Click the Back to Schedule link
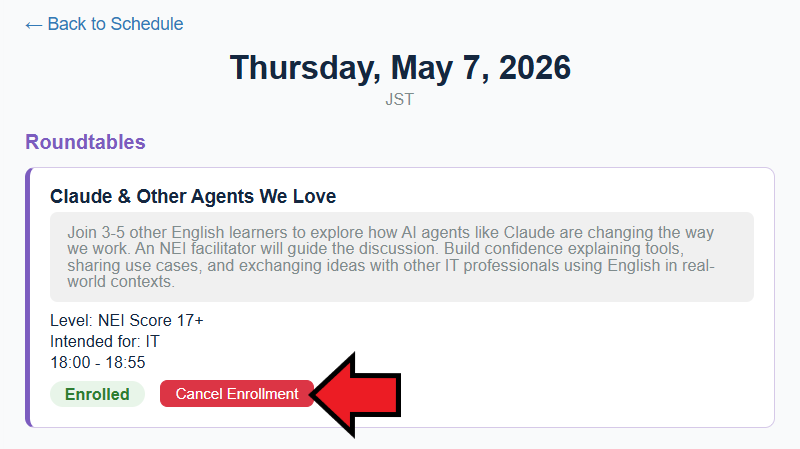800x449 pixels. tap(115, 24)
